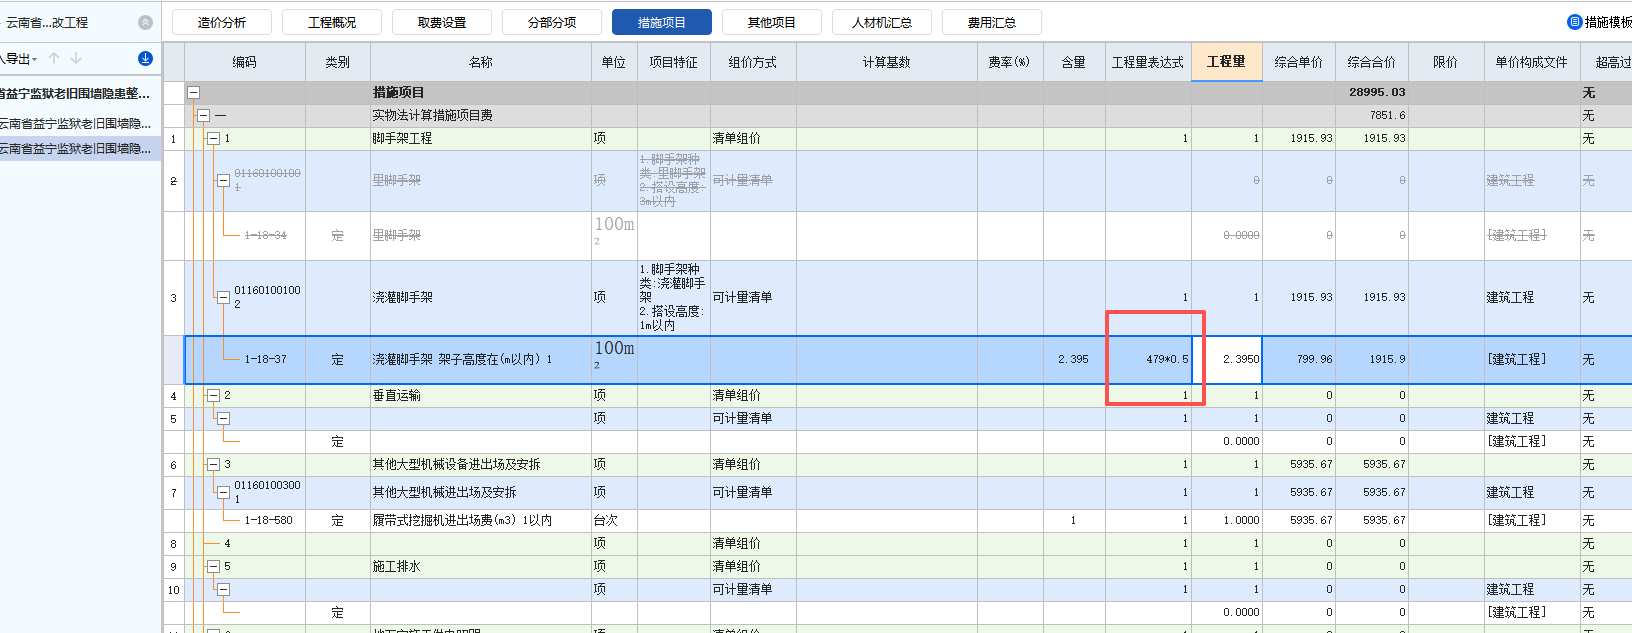1632x633 pixels.
Task: Open the 费用汇总 tab
Action: click(x=992, y=22)
